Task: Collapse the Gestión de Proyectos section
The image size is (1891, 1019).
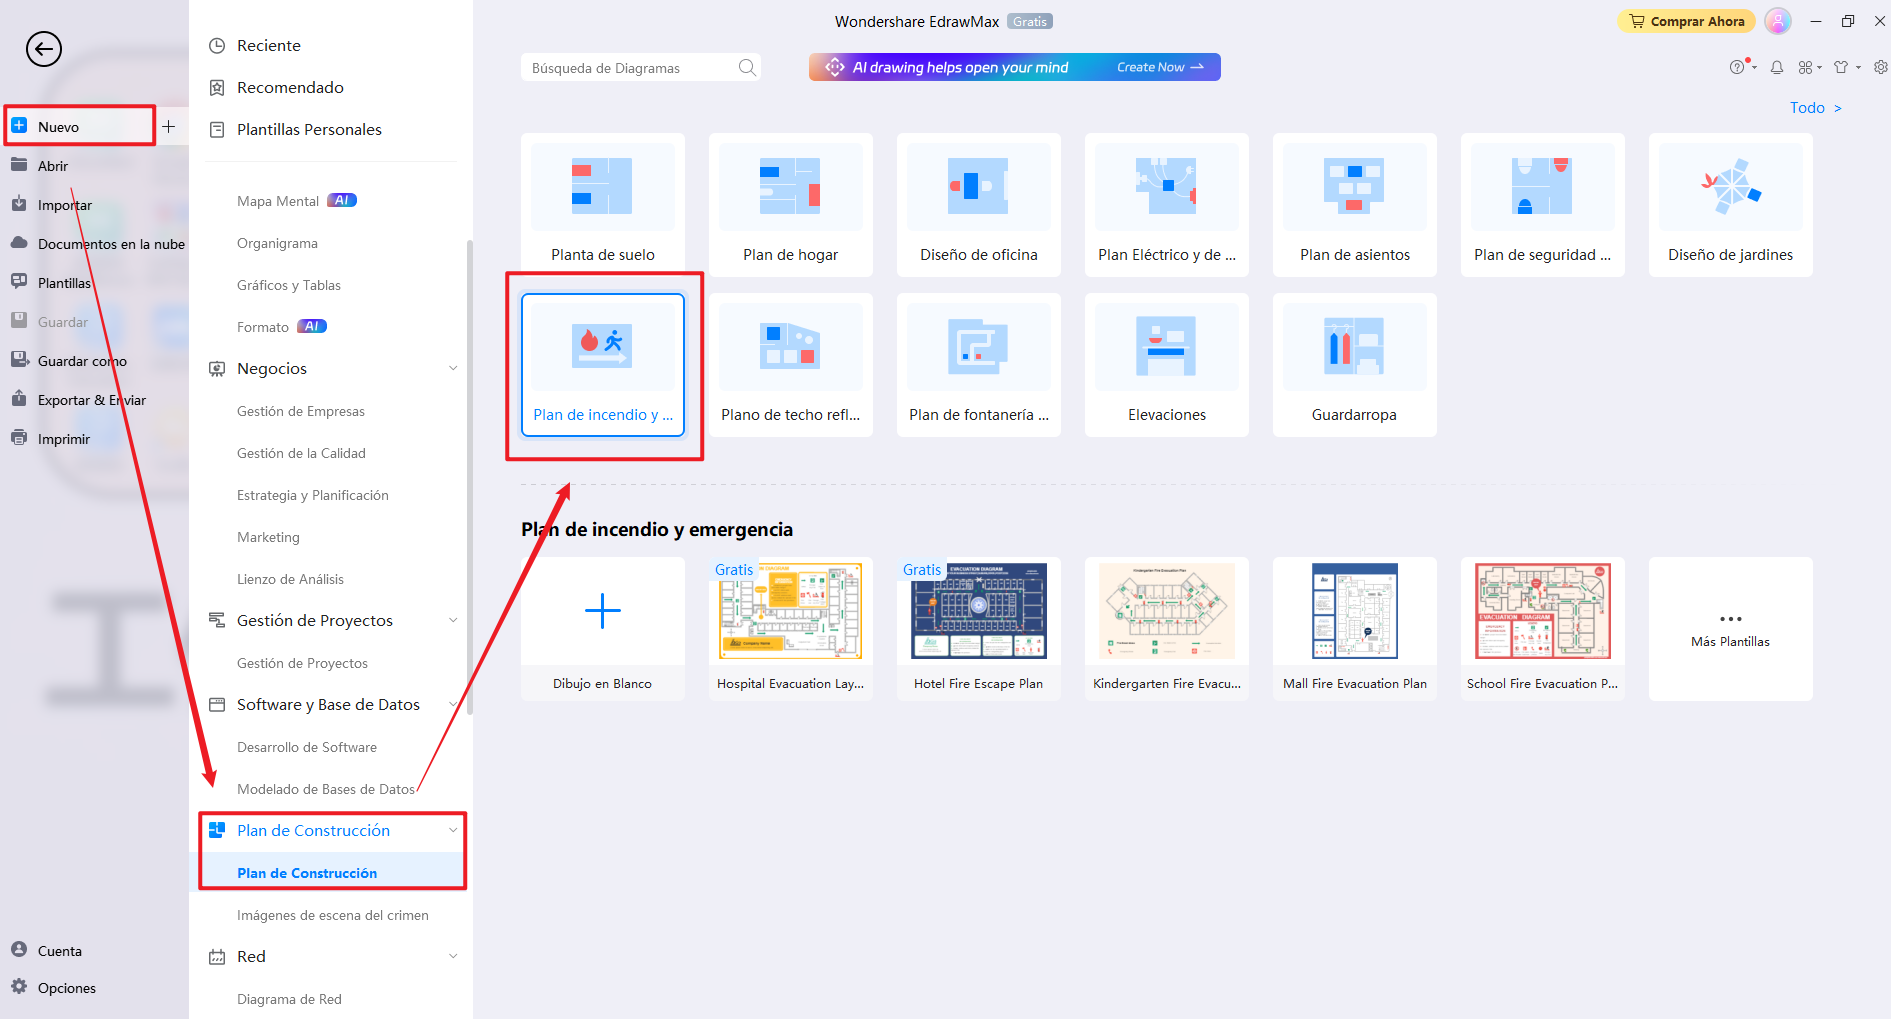Action: (x=453, y=620)
